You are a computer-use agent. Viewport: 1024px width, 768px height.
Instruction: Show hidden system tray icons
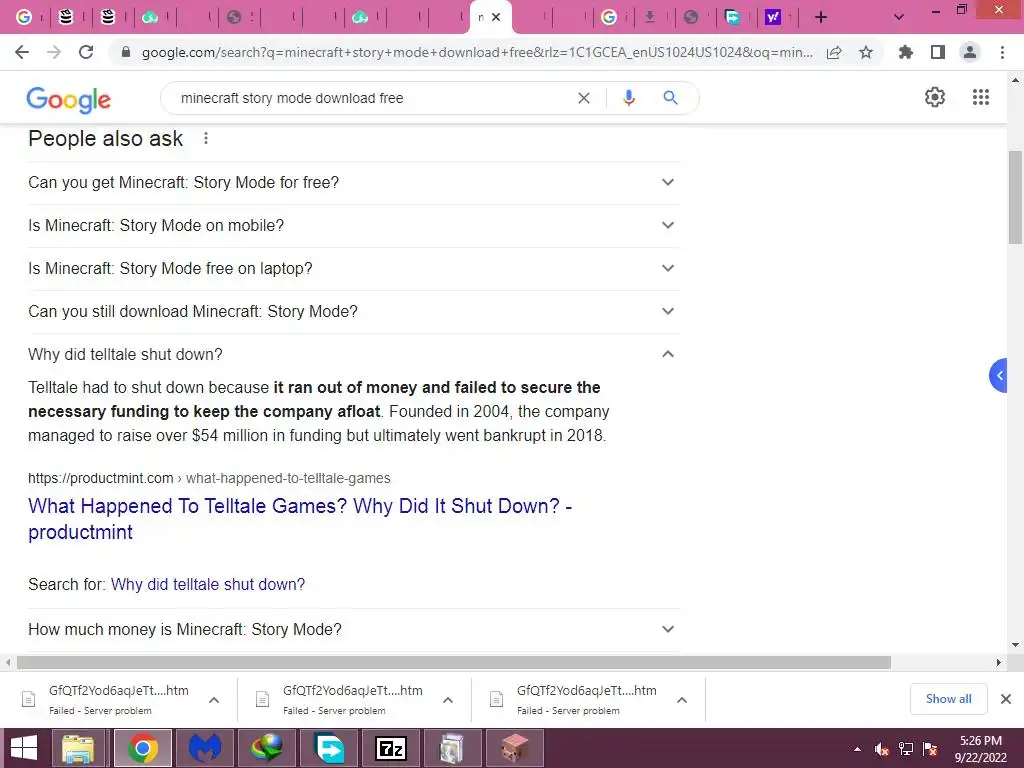pos(857,749)
